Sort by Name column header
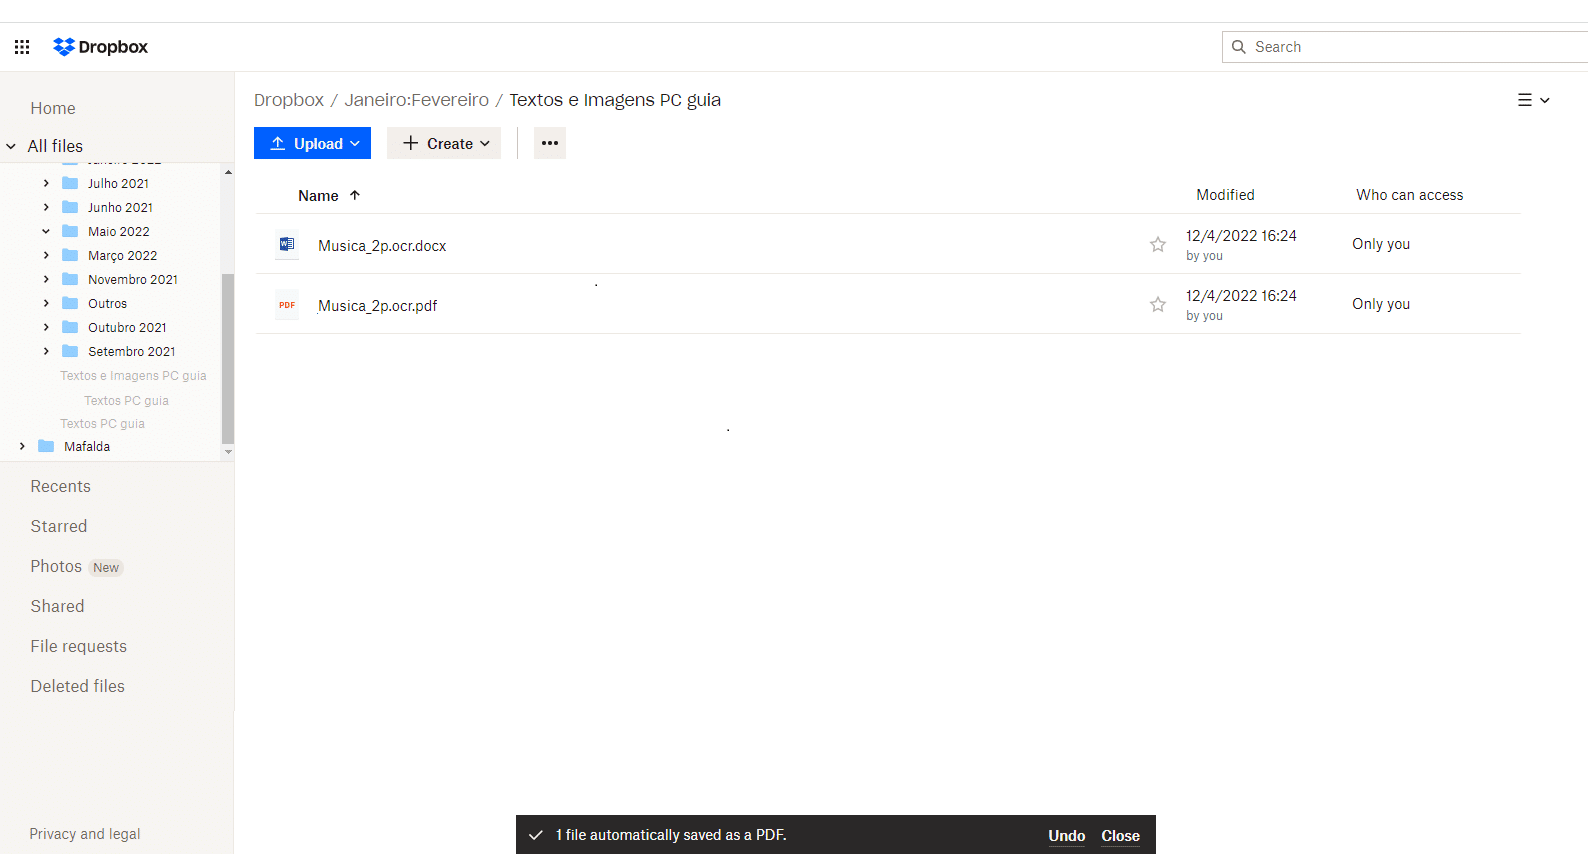The image size is (1590, 854). pos(318,196)
